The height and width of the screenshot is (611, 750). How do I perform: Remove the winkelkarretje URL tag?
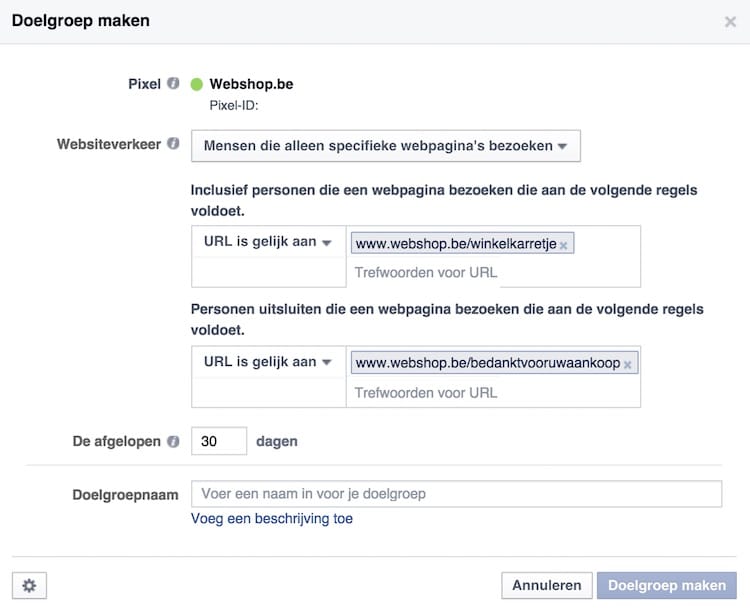pos(563,245)
